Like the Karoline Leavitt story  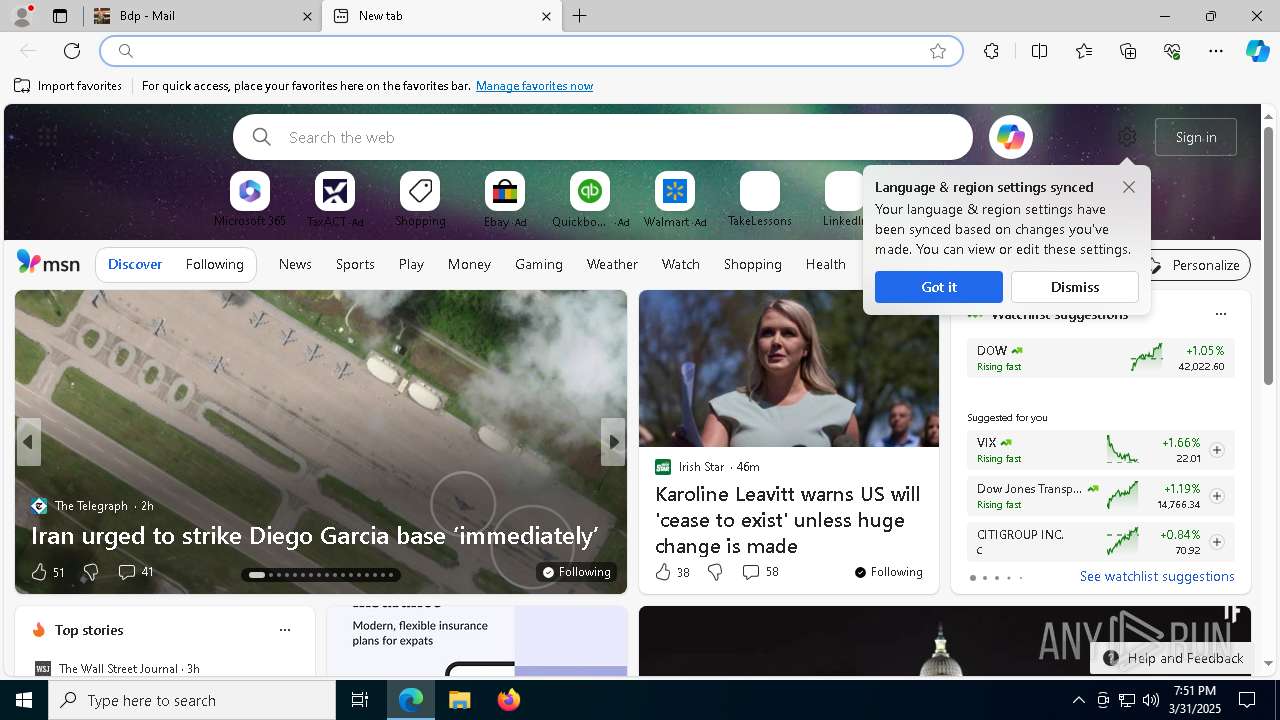pos(672,572)
